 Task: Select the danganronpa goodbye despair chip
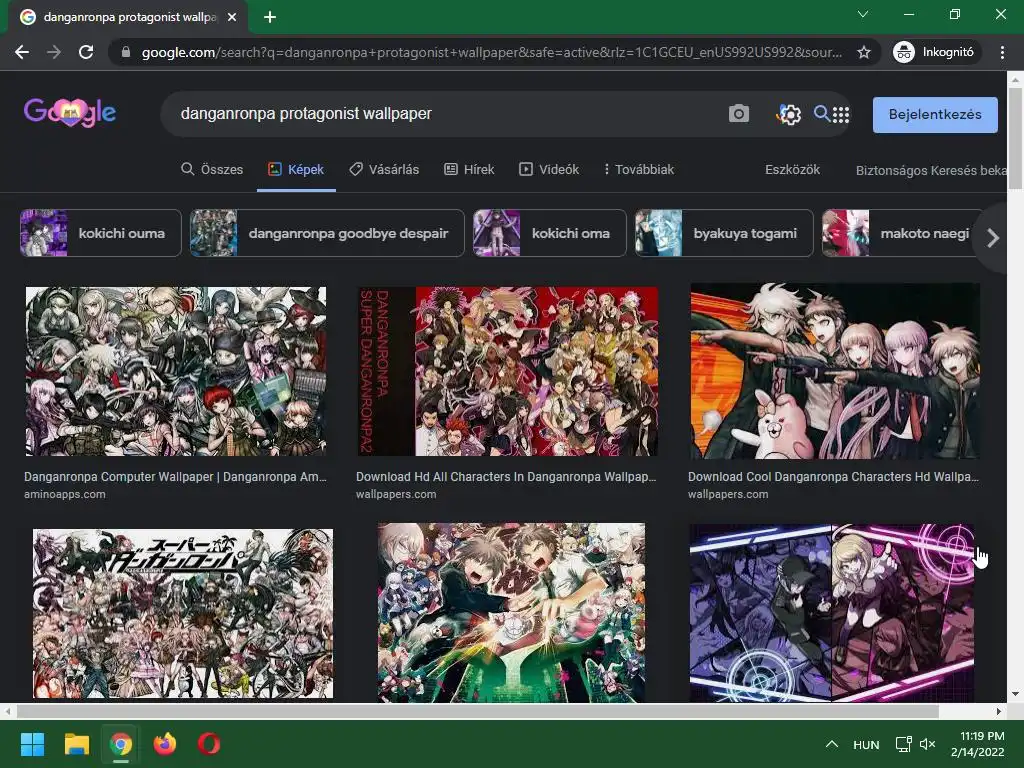tap(327, 233)
